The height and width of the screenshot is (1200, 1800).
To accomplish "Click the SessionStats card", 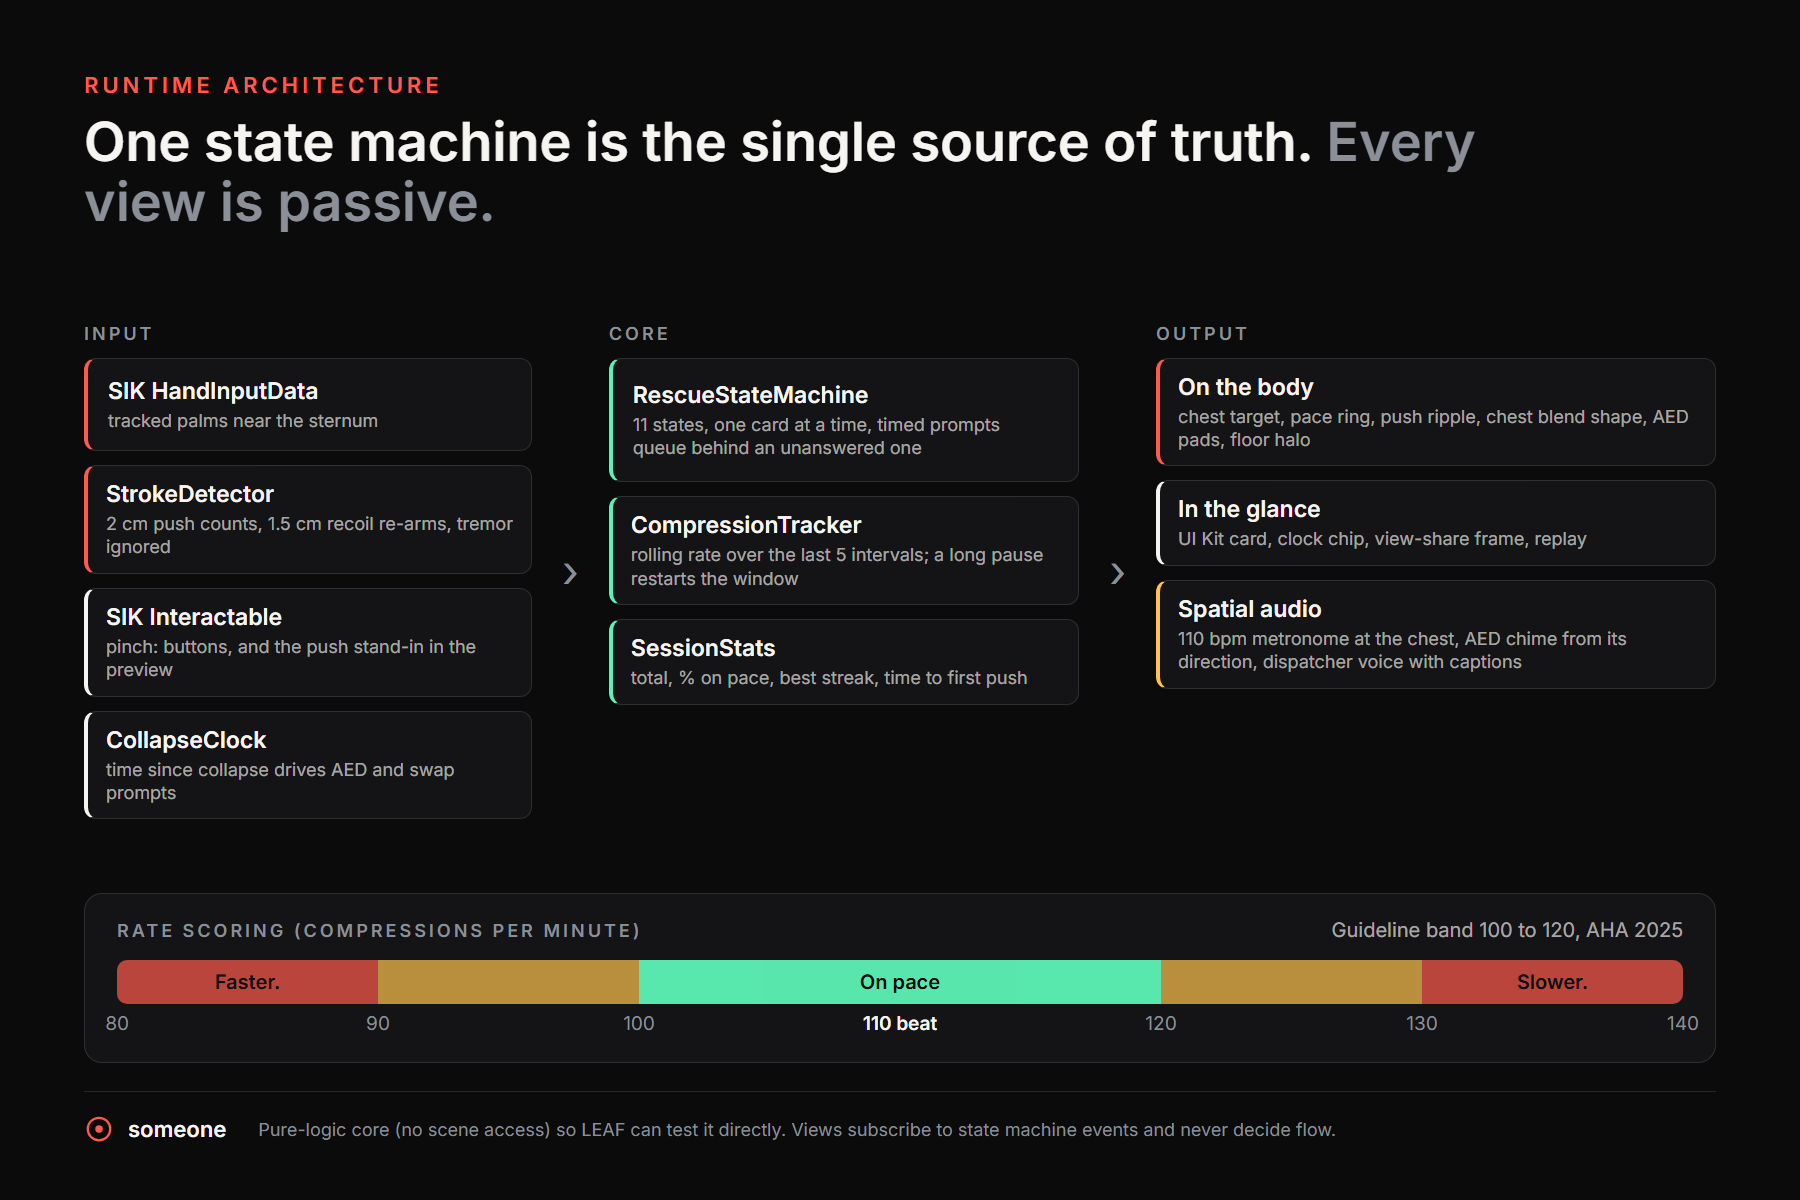I will 844,662.
